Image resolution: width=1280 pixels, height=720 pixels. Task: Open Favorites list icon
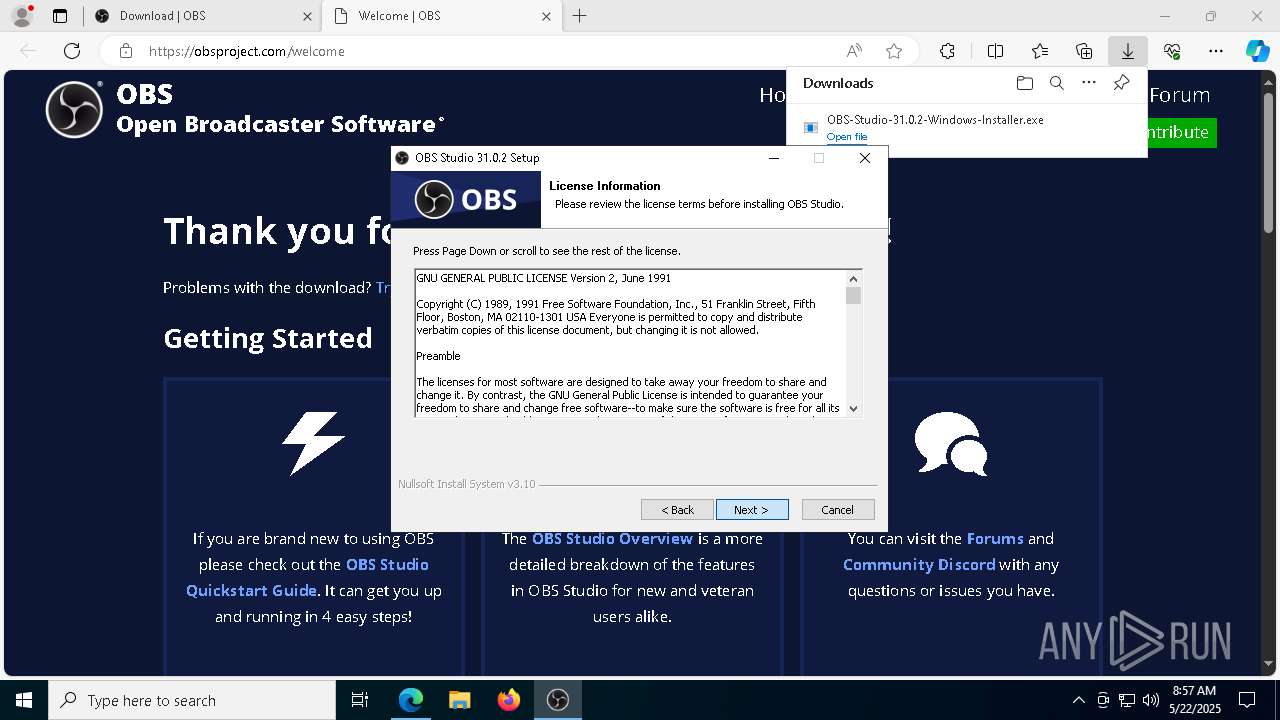(1040, 51)
